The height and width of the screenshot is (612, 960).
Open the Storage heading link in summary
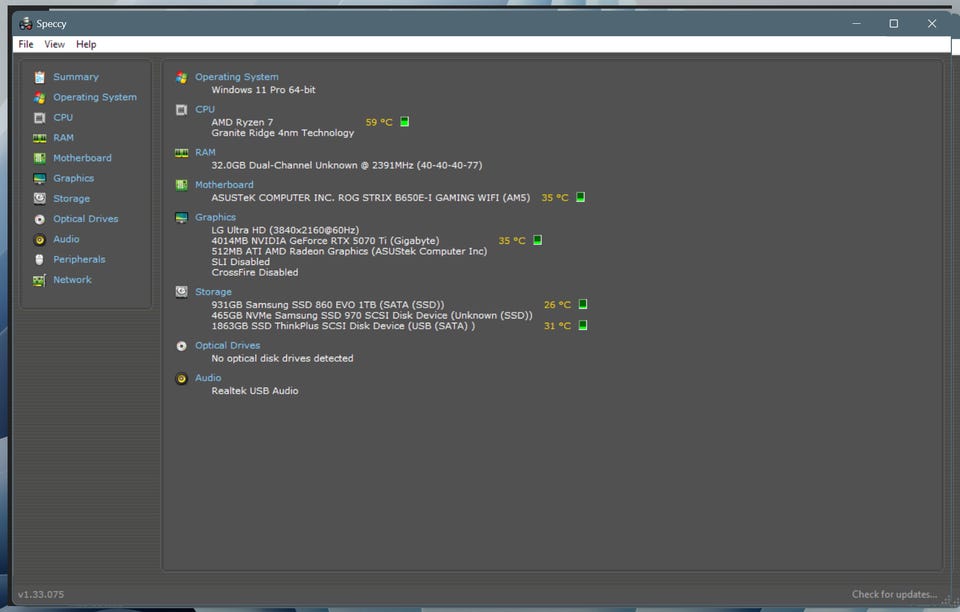(x=213, y=291)
